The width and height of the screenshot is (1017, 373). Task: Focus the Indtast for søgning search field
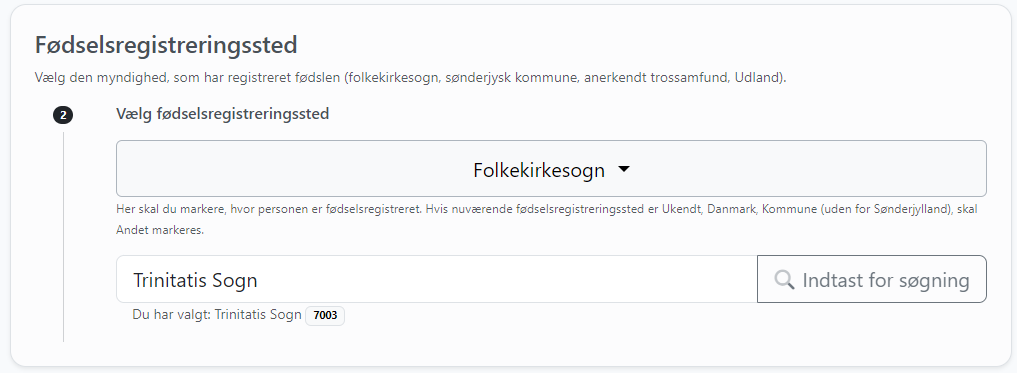point(872,280)
